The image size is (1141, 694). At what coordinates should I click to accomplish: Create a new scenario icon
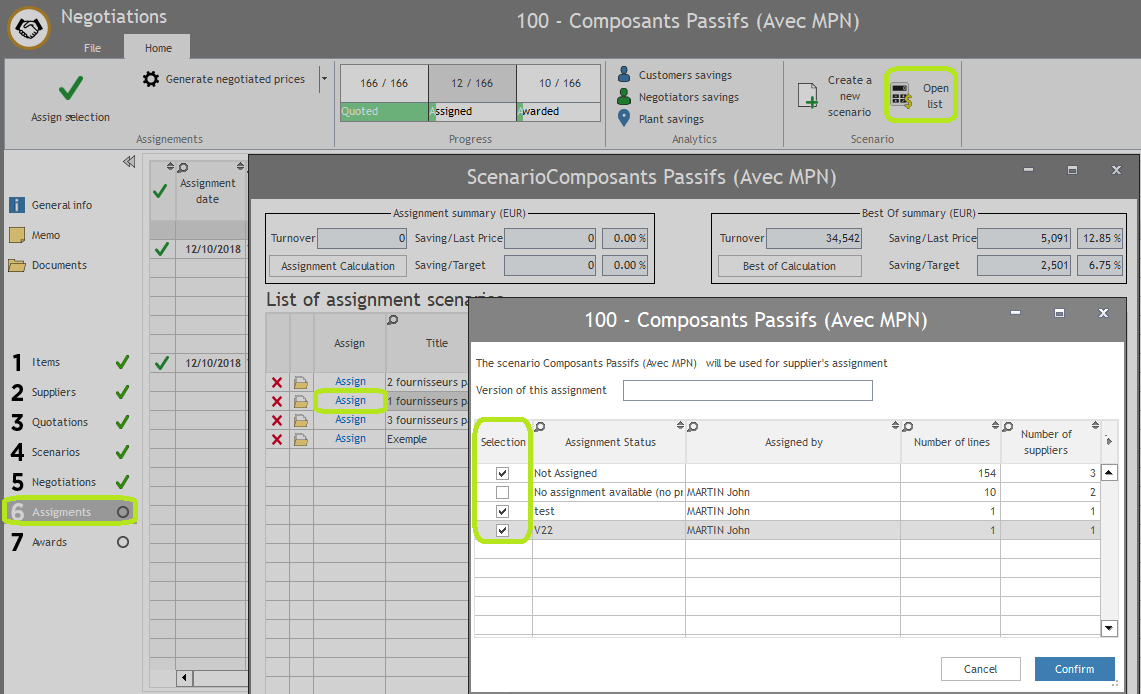pos(808,96)
